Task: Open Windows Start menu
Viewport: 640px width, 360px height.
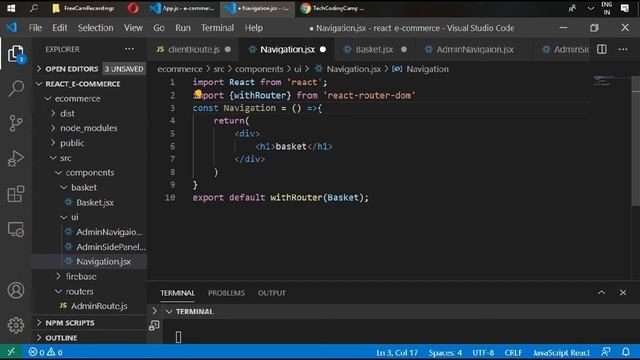Action: coord(11,8)
